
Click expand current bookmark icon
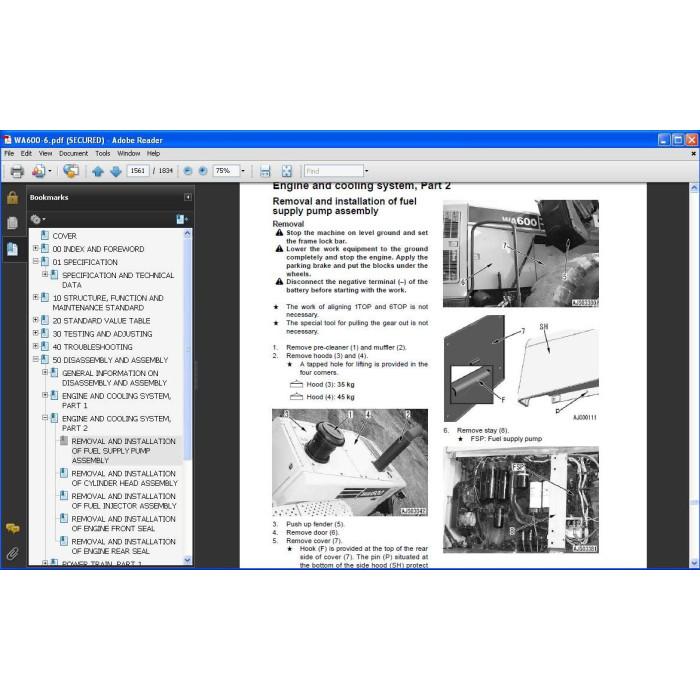click(x=181, y=219)
